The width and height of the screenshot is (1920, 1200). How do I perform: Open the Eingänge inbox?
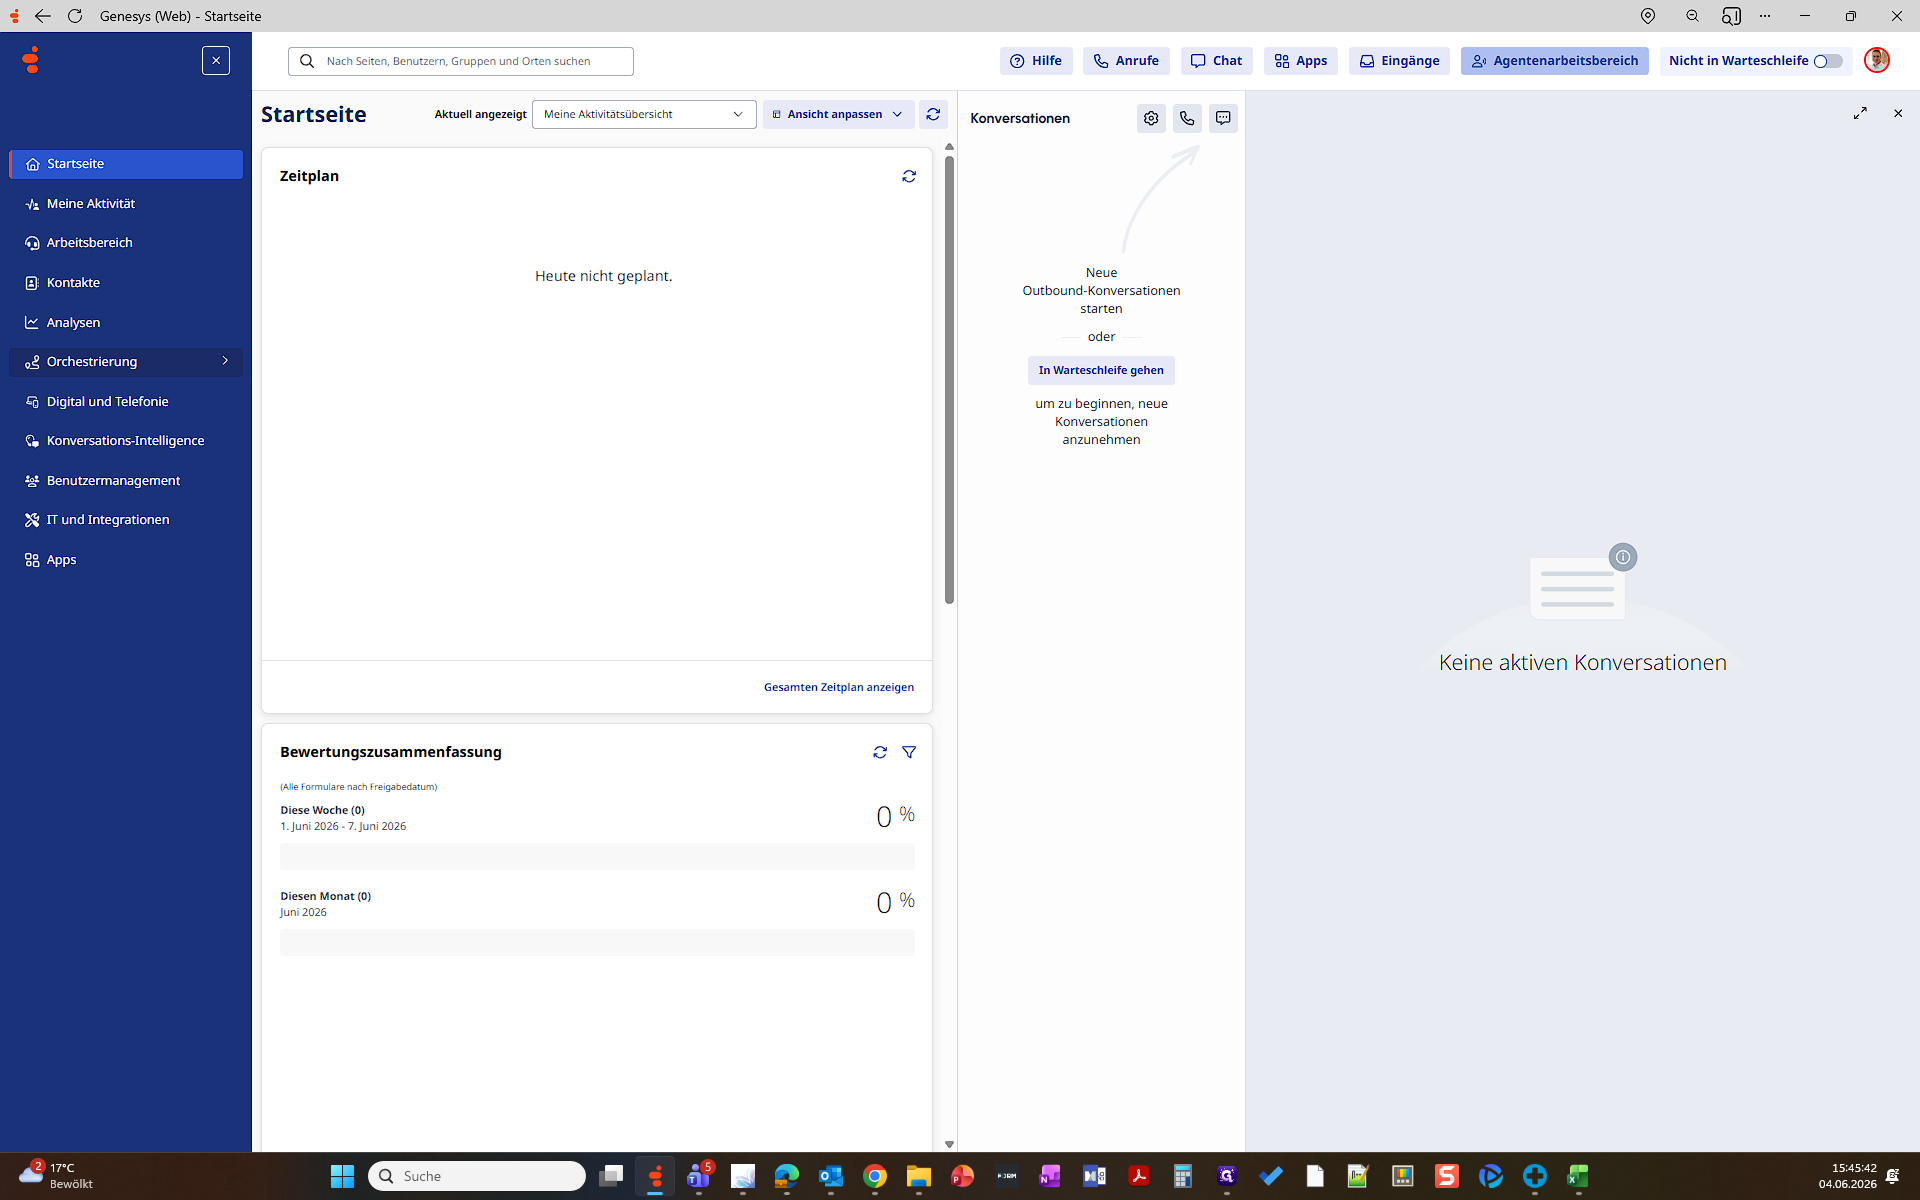[x=1399, y=61]
